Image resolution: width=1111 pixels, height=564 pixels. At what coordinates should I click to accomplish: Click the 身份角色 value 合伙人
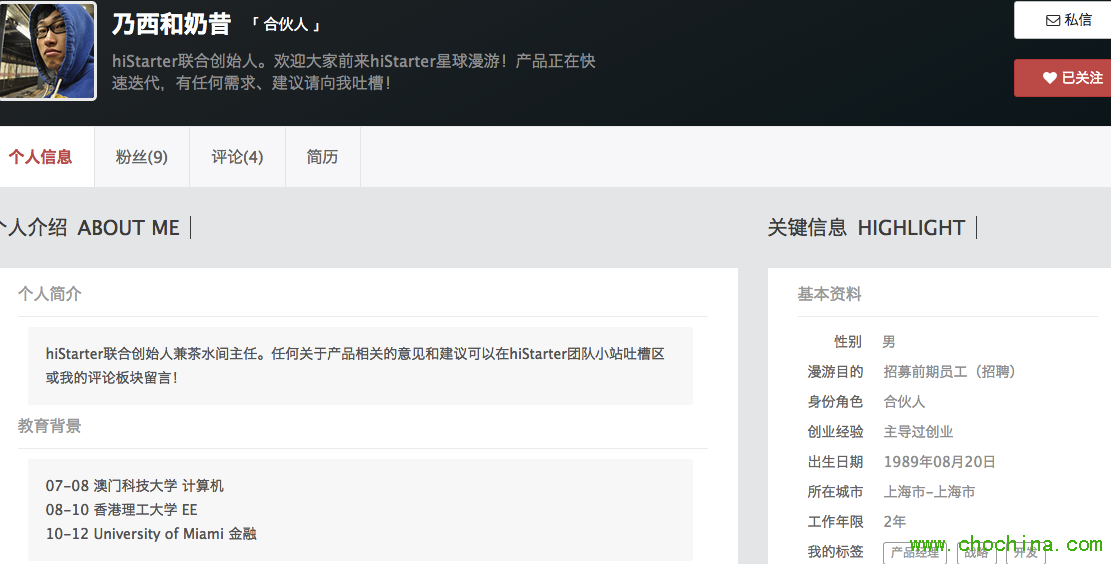click(x=904, y=402)
